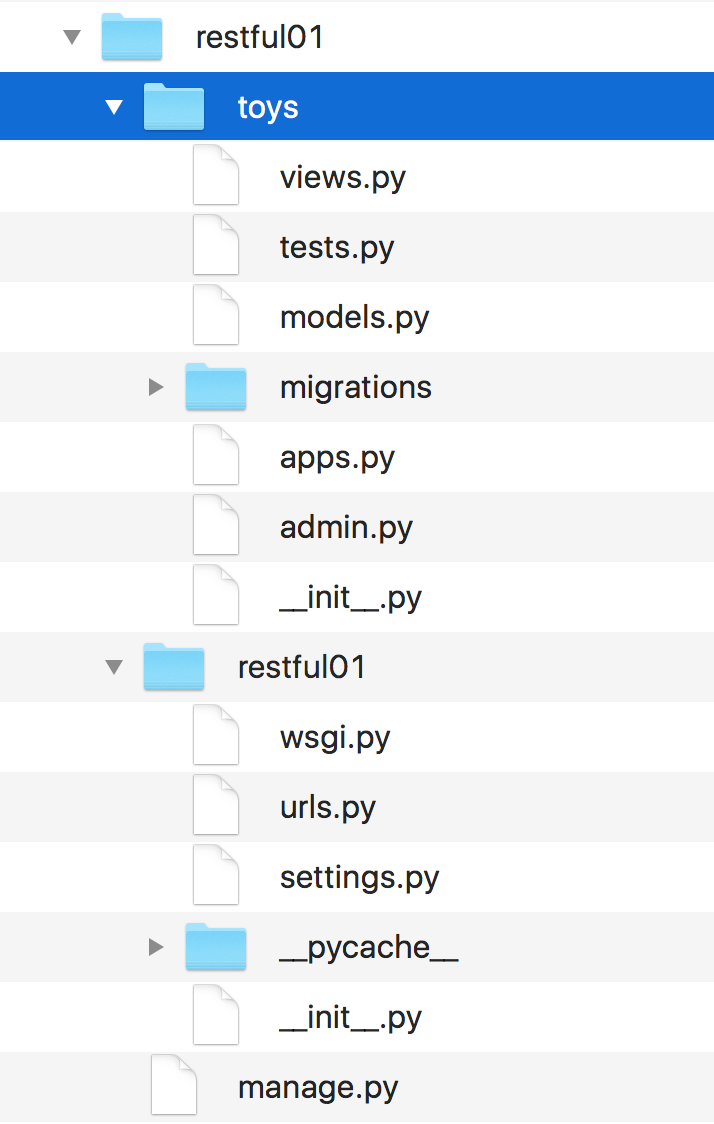The image size is (714, 1124).
Task: Expand the migrations folder triangle
Action: [156, 387]
